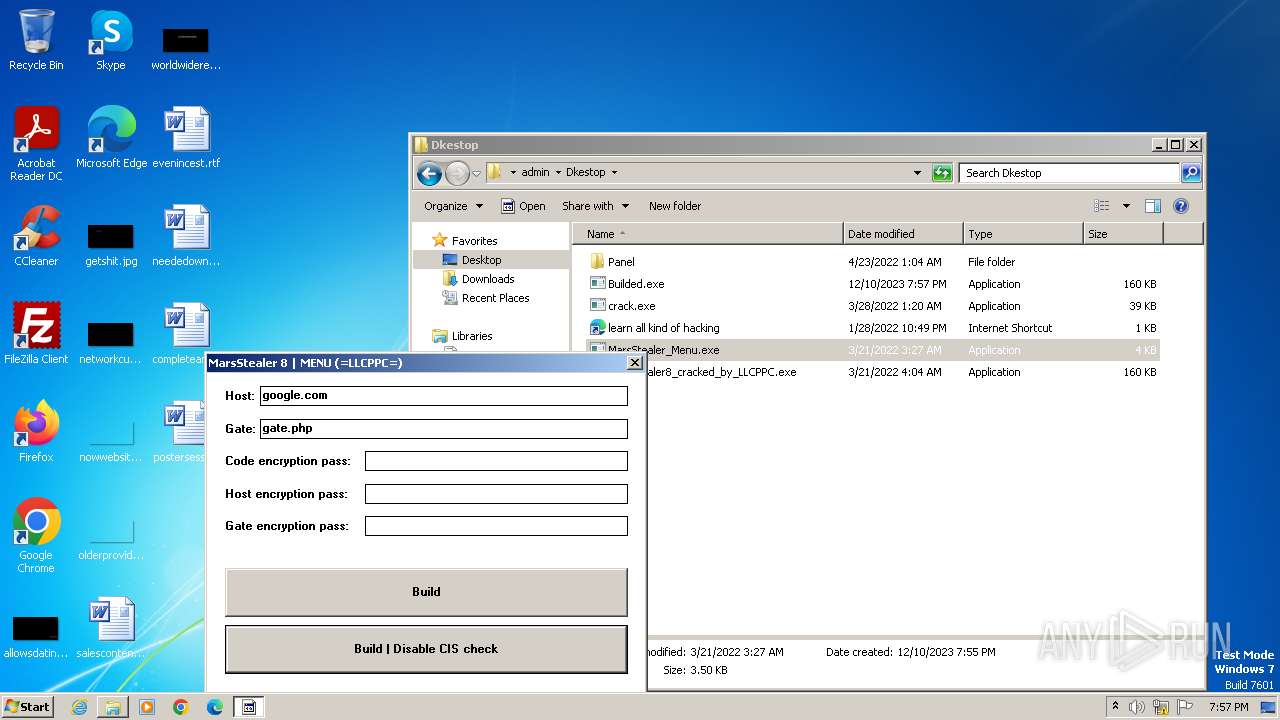Focus the Host encryption pass field
The height and width of the screenshot is (720, 1280).
click(x=496, y=494)
